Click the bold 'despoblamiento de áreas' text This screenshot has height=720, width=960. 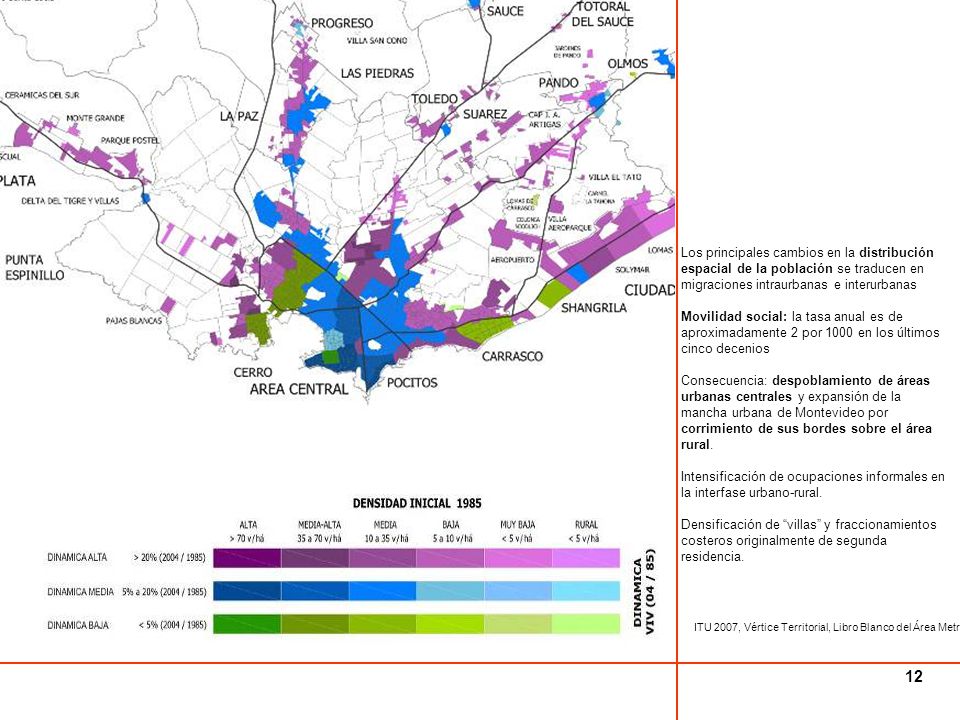(851, 380)
